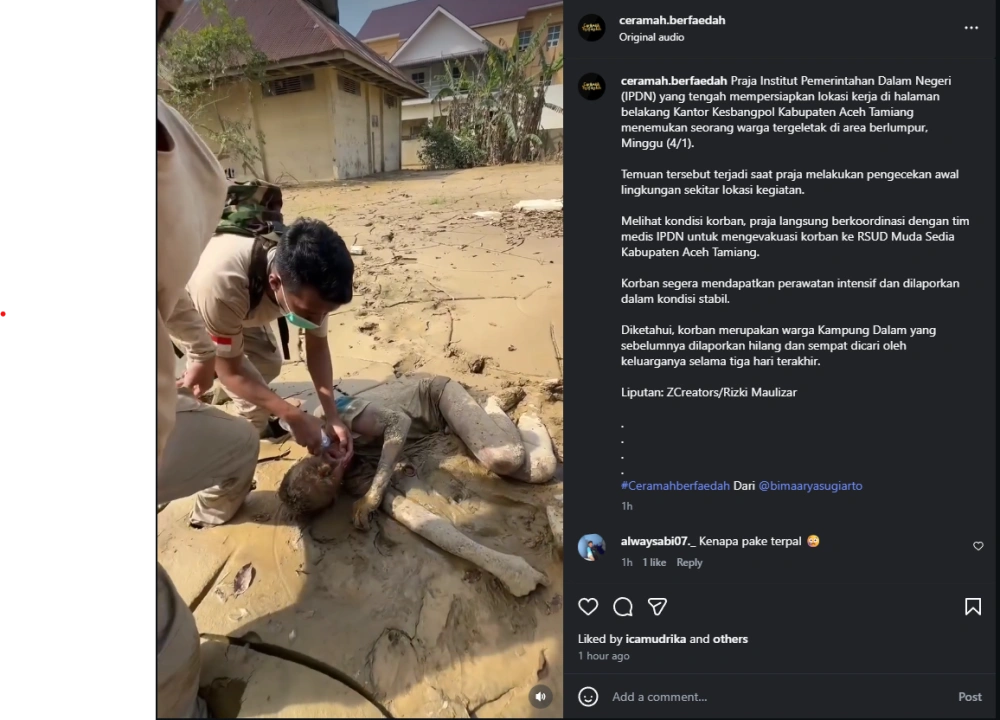Save the post using the bookmark icon
Viewport: 1000px width, 720px height.
coord(973,607)
